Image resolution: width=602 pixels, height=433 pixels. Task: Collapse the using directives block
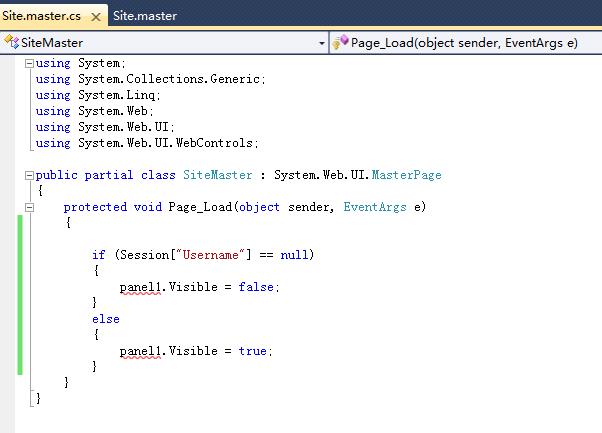[x=29, y=63]
